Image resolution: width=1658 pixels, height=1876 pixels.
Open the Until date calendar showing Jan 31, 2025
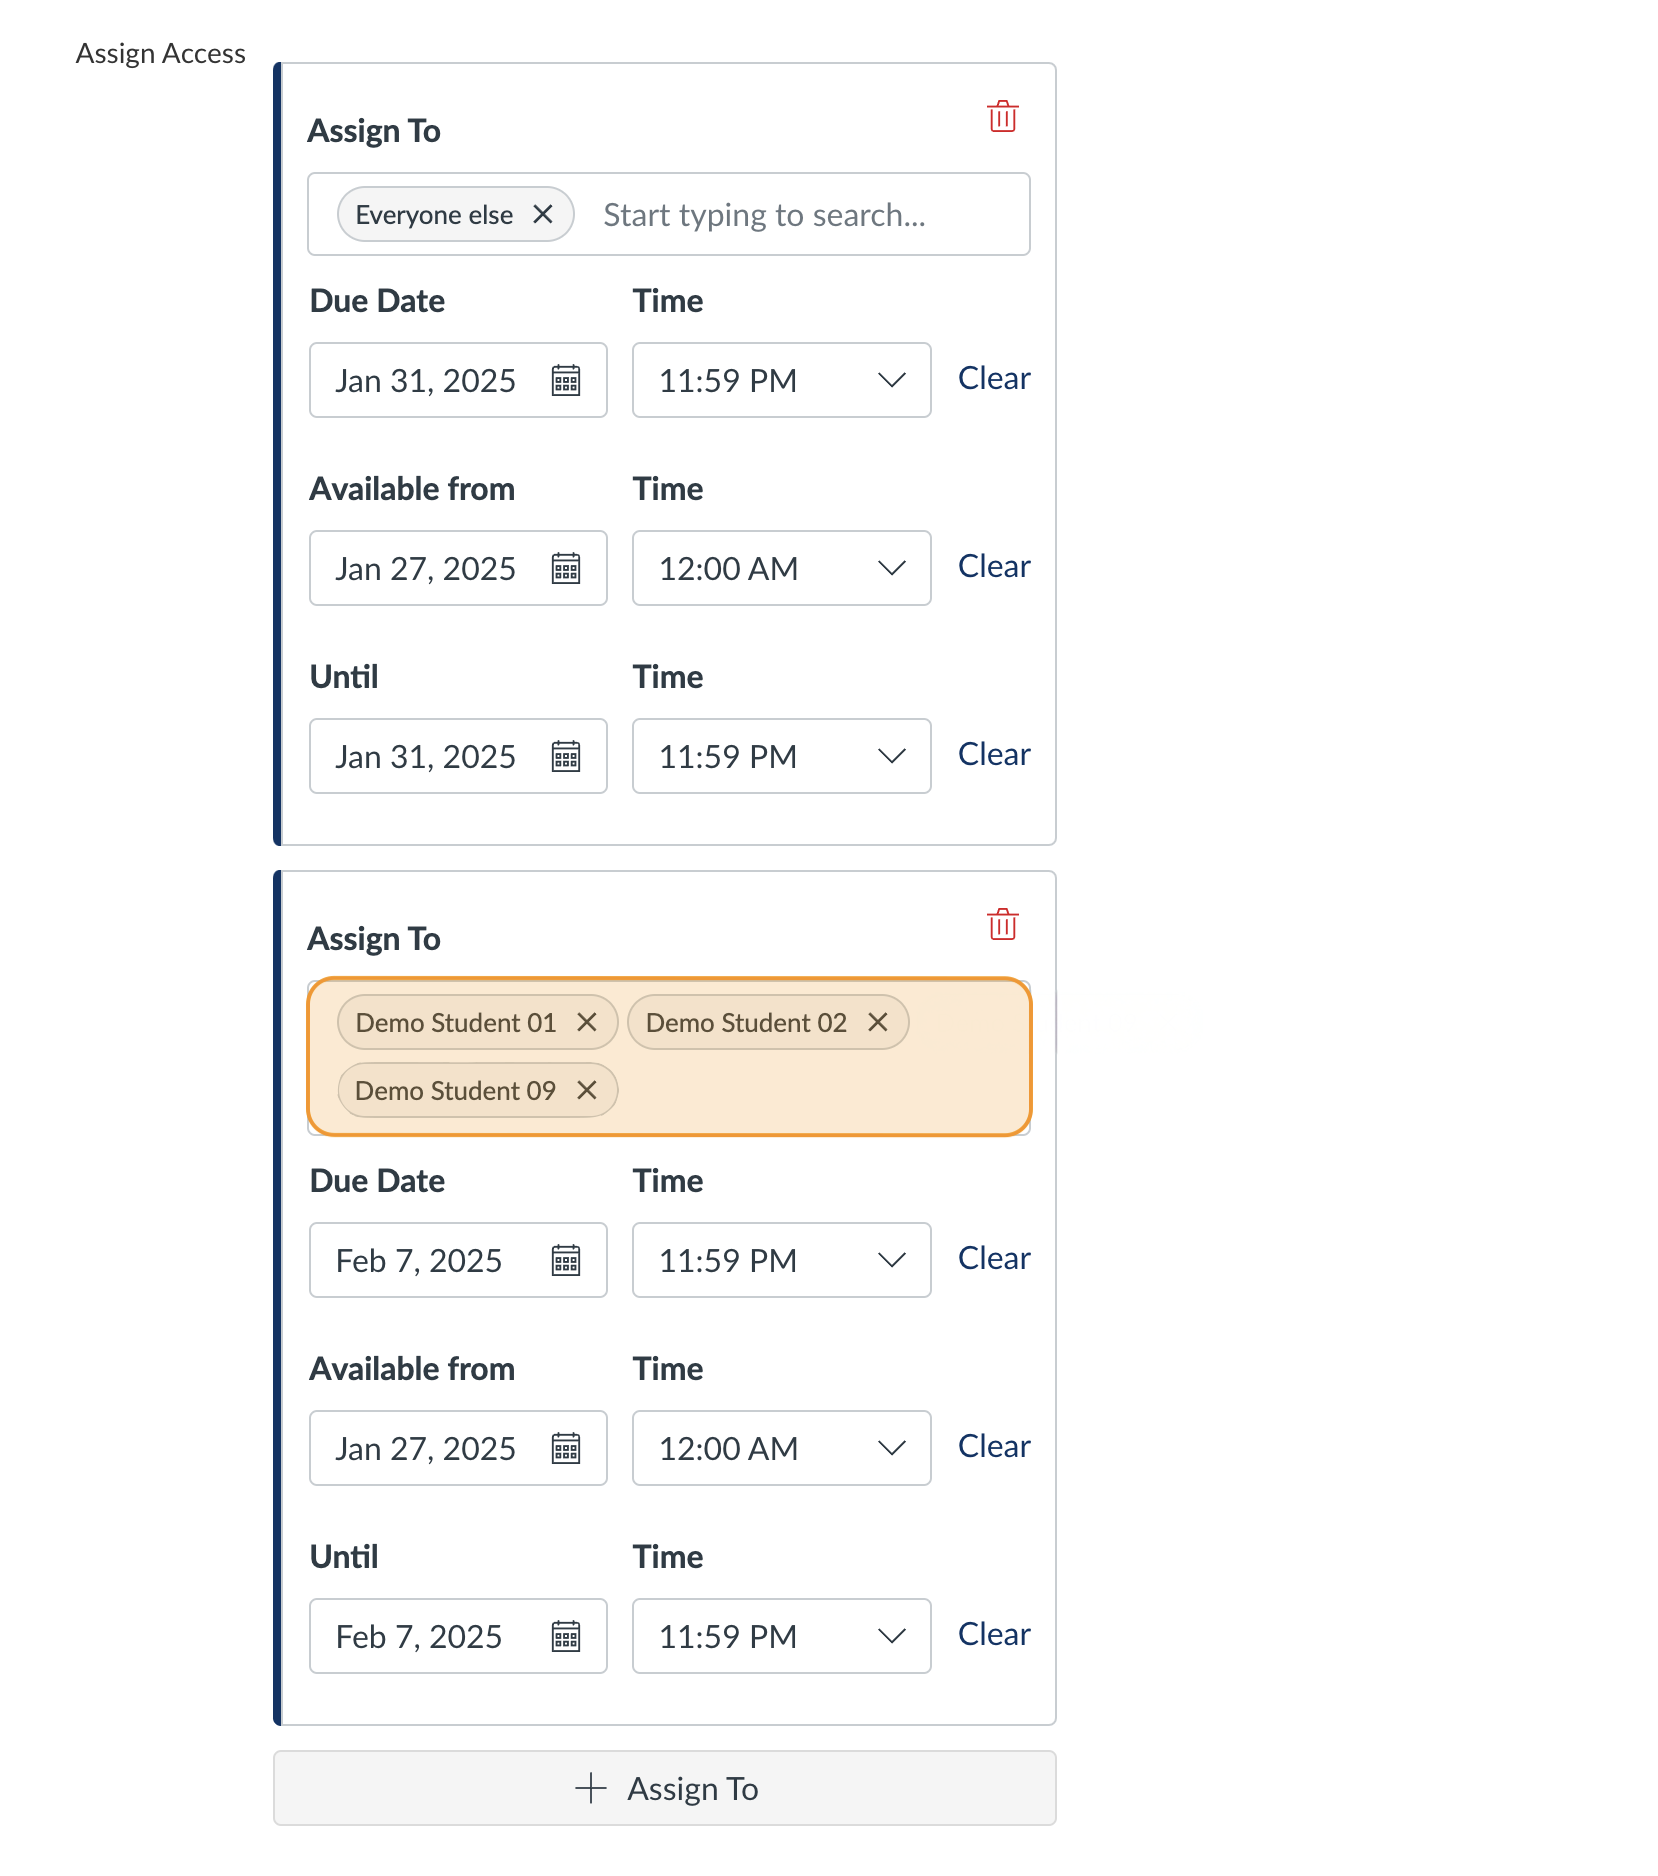pyautogui.click(x=566, y=756)
